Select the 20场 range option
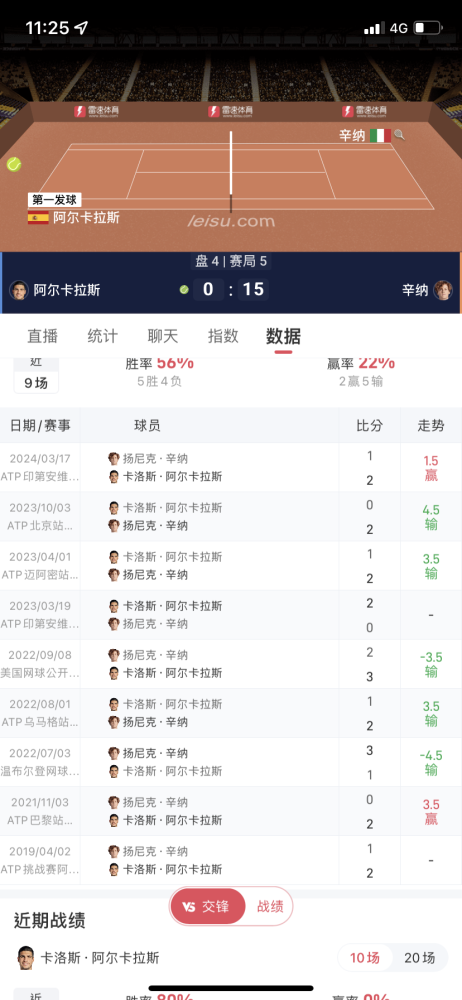 tap(419, 957)
